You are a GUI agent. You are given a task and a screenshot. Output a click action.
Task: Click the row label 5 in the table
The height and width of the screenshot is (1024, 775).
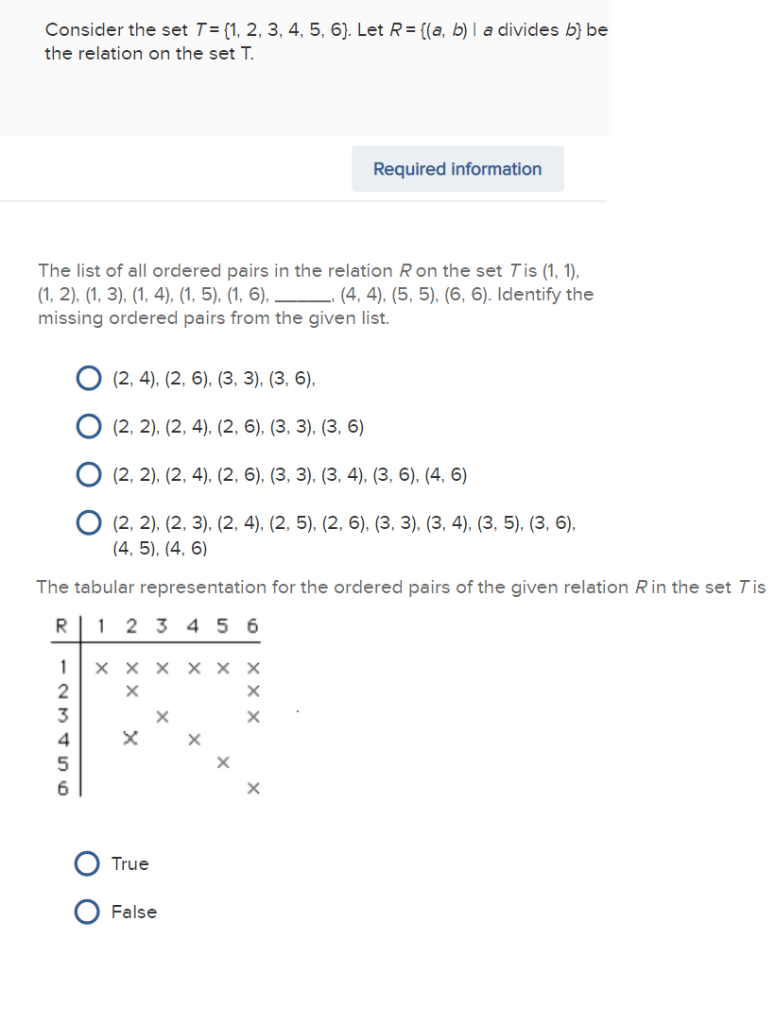(x=62, y=763)
